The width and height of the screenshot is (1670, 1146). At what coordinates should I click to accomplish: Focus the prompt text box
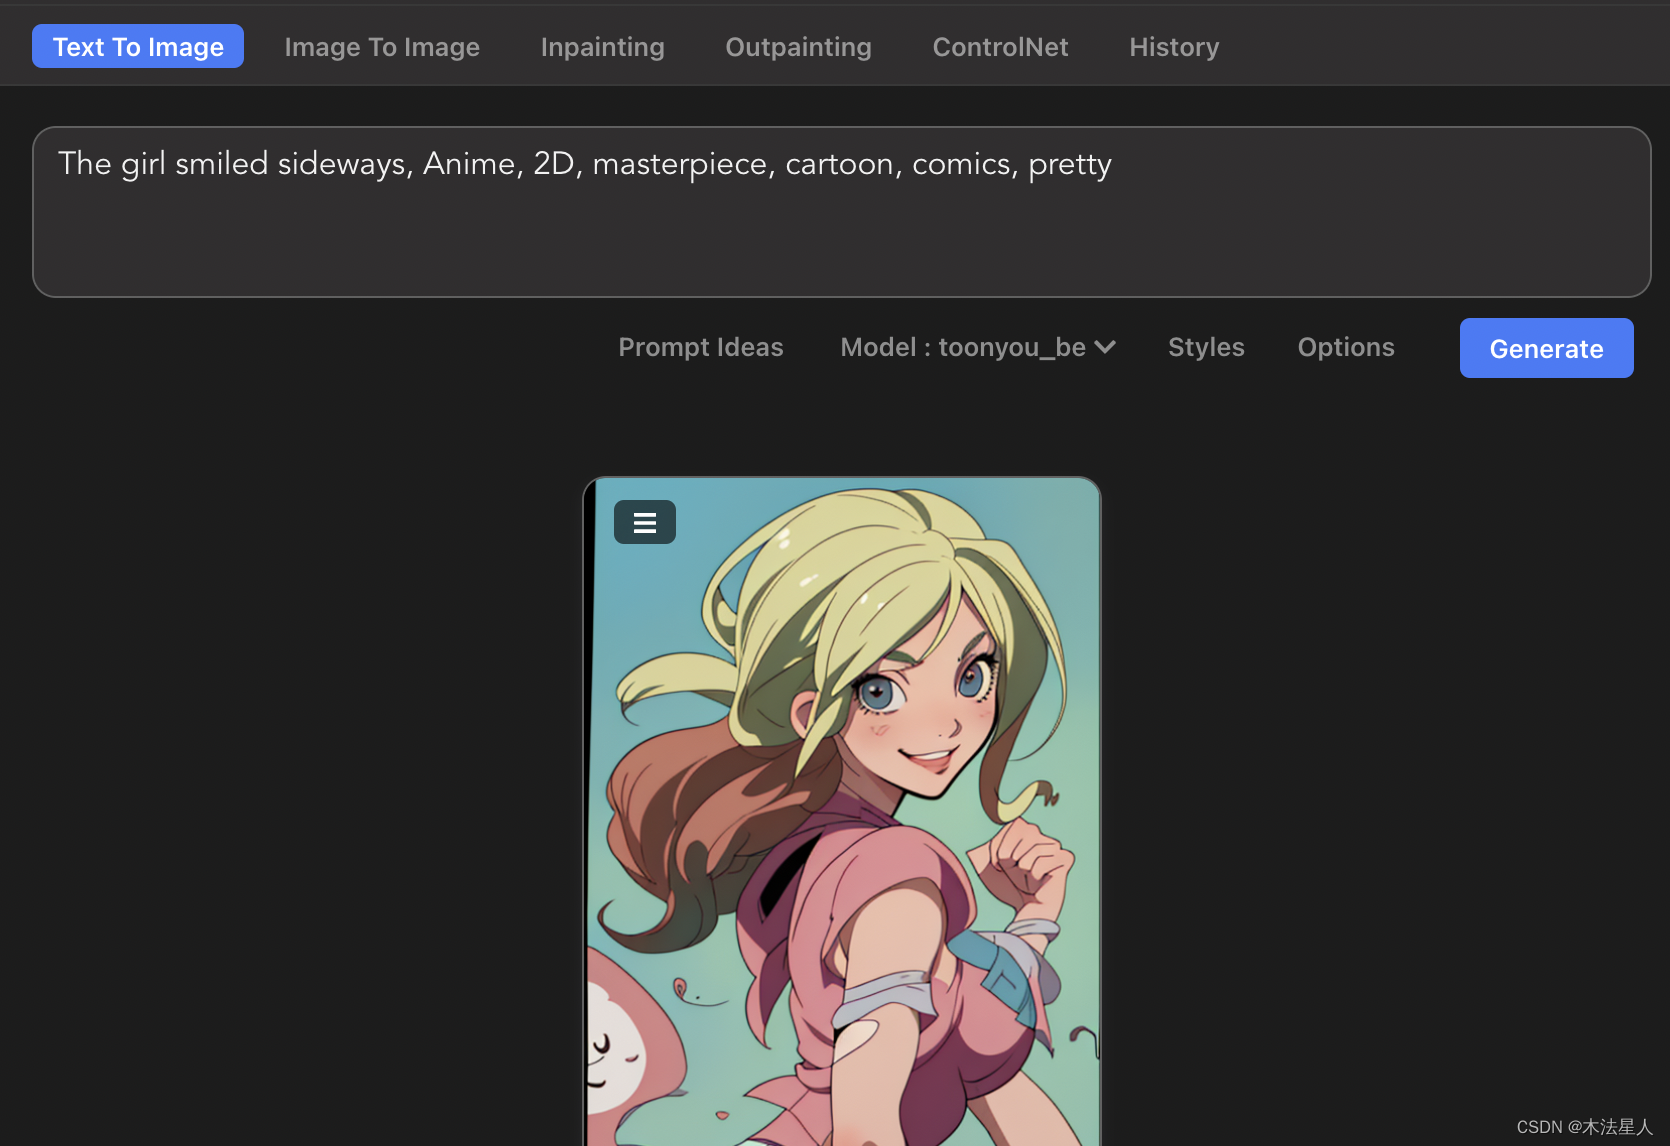(841, 212)
